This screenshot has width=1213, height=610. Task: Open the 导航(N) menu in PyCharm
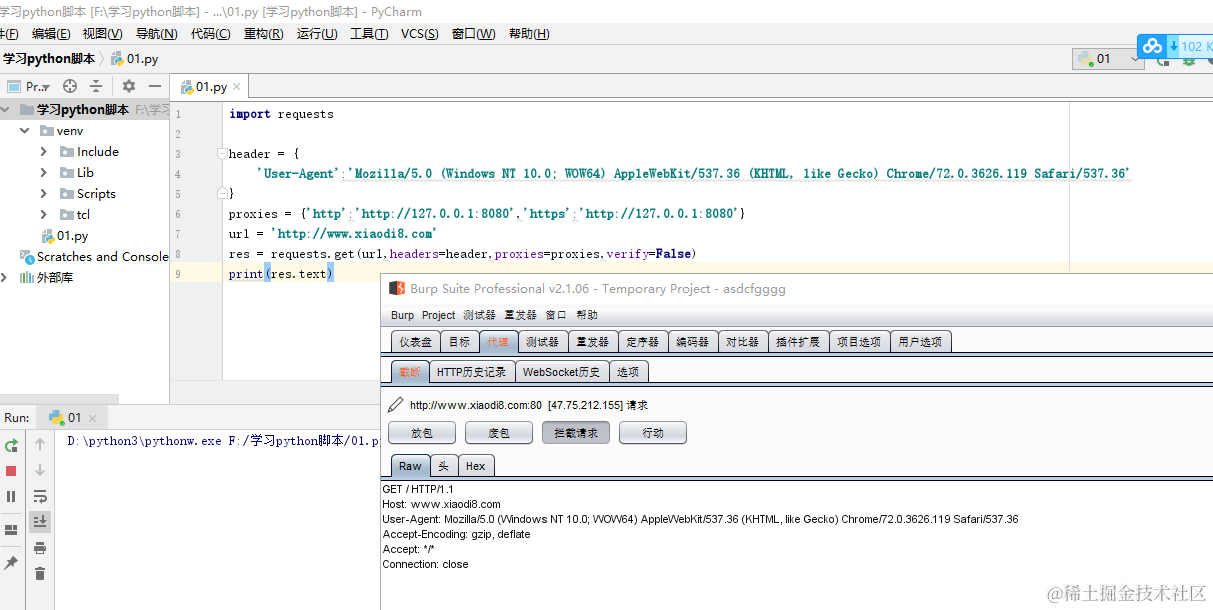(156, 34)
